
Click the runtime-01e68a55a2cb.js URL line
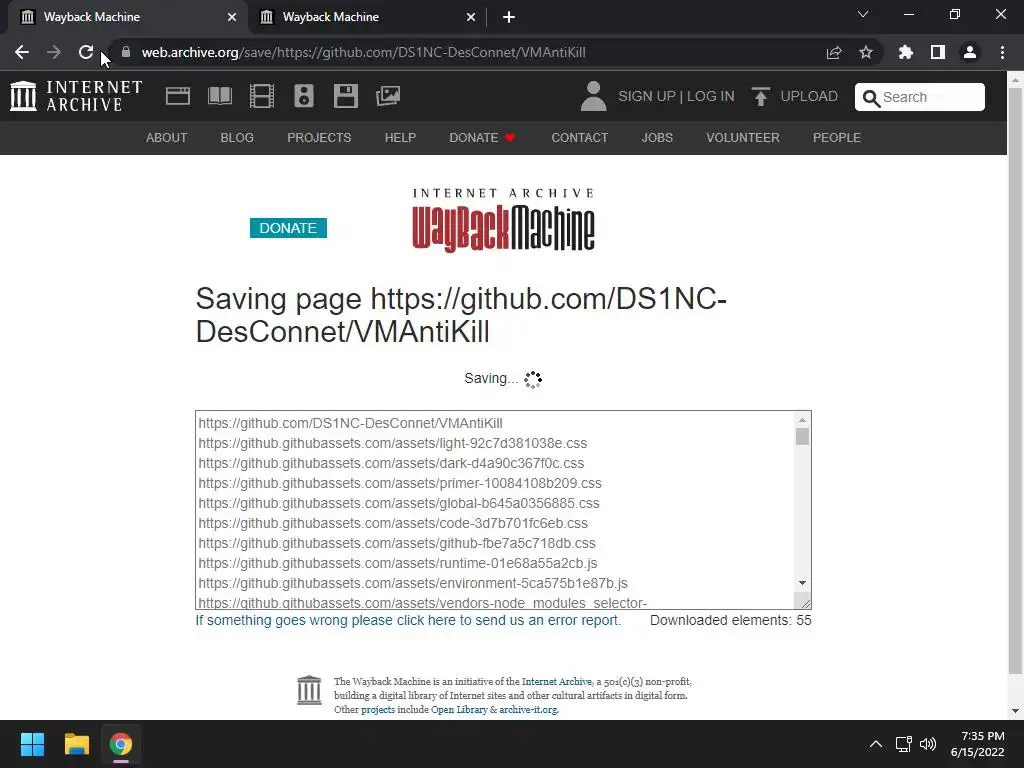coord(398,563)
